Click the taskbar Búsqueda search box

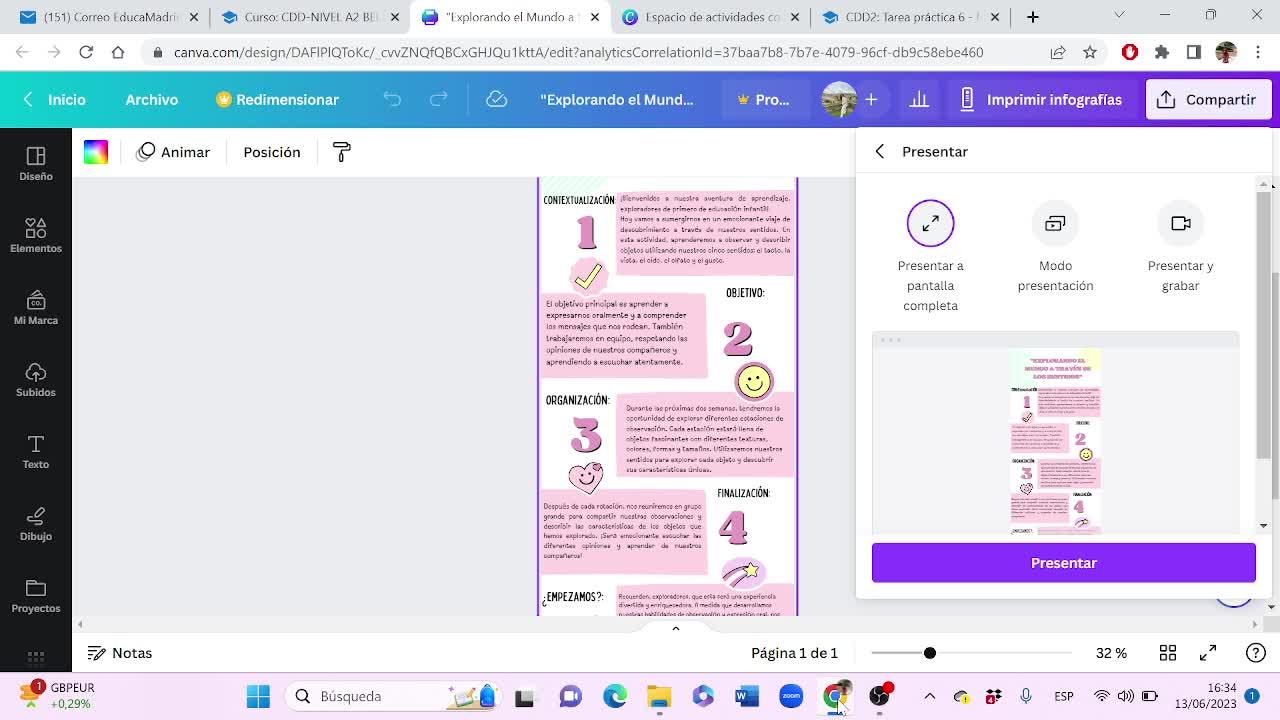click(x=395, y=696)
